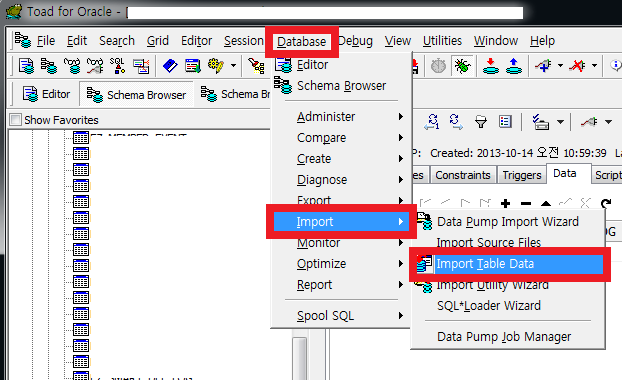Click the yellow gear options icon
The width and height of the screenshot is (622, 380).
(215, 66)
